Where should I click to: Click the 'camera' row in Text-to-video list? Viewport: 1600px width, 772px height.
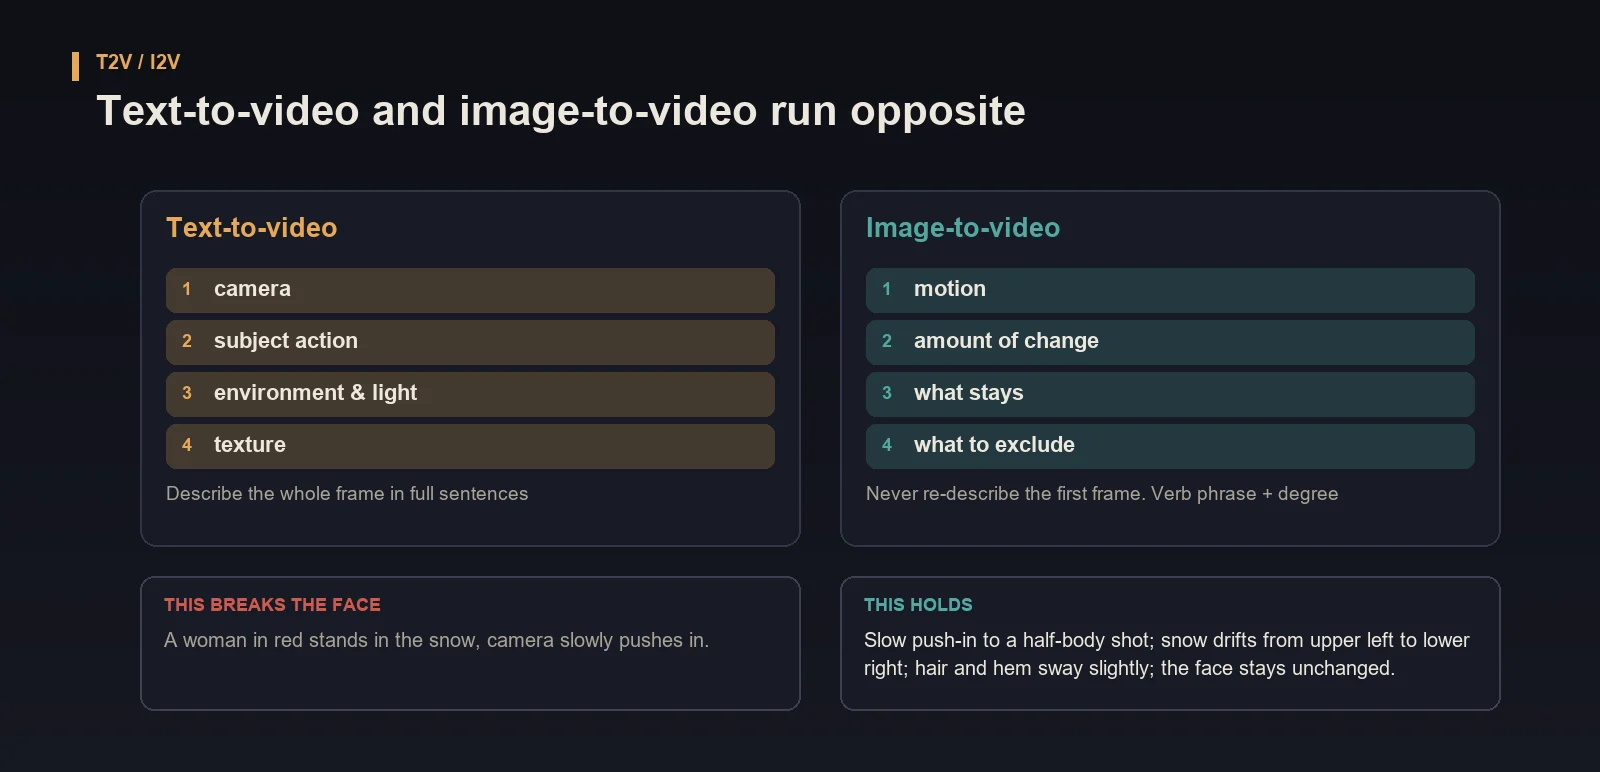click(470, 290)
